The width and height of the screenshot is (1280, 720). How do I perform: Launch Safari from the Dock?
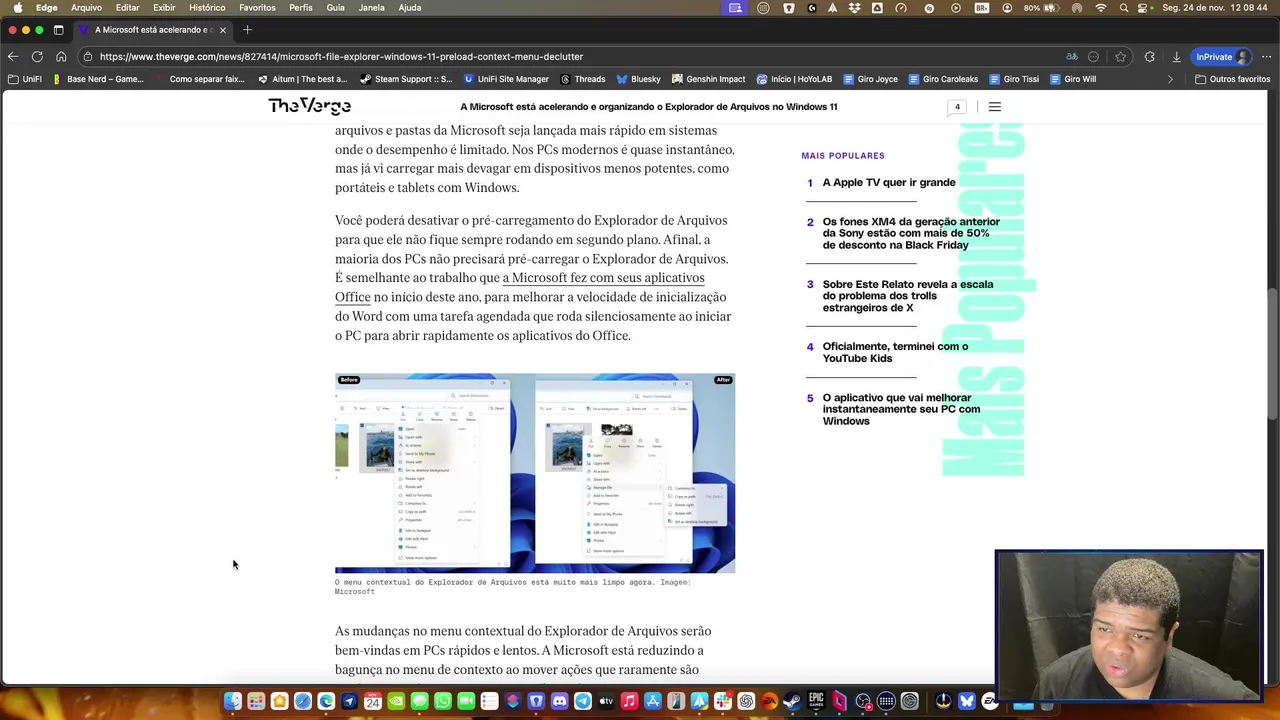click(x=303, y=701)
